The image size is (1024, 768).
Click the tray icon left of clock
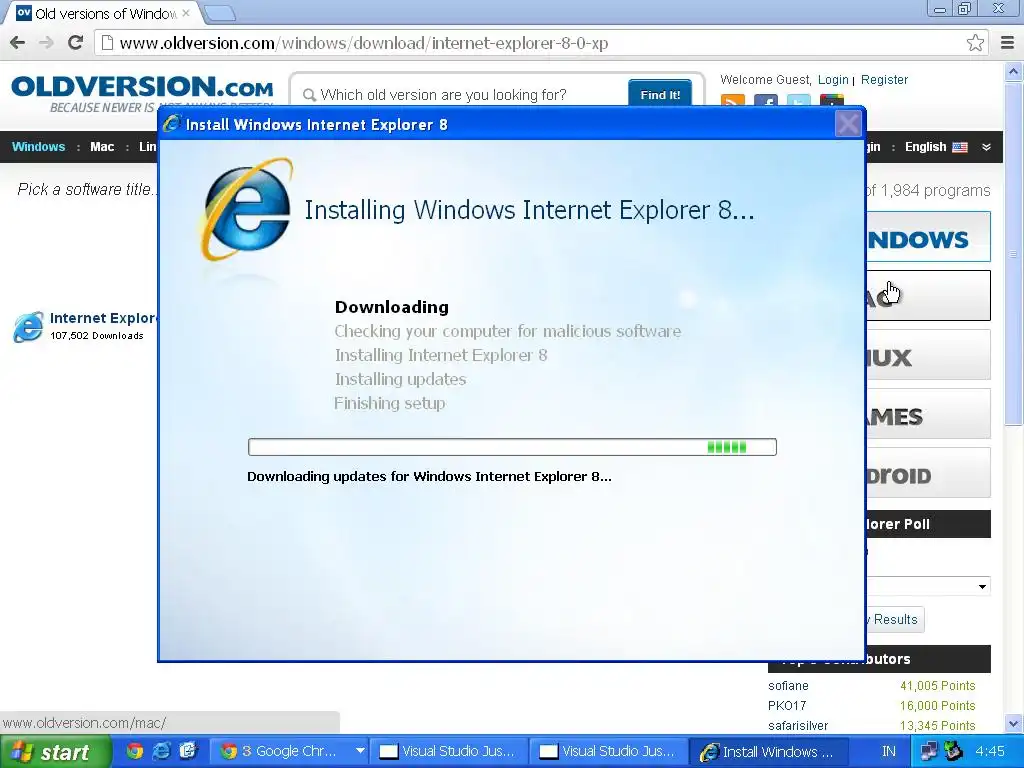click(954, 751)
